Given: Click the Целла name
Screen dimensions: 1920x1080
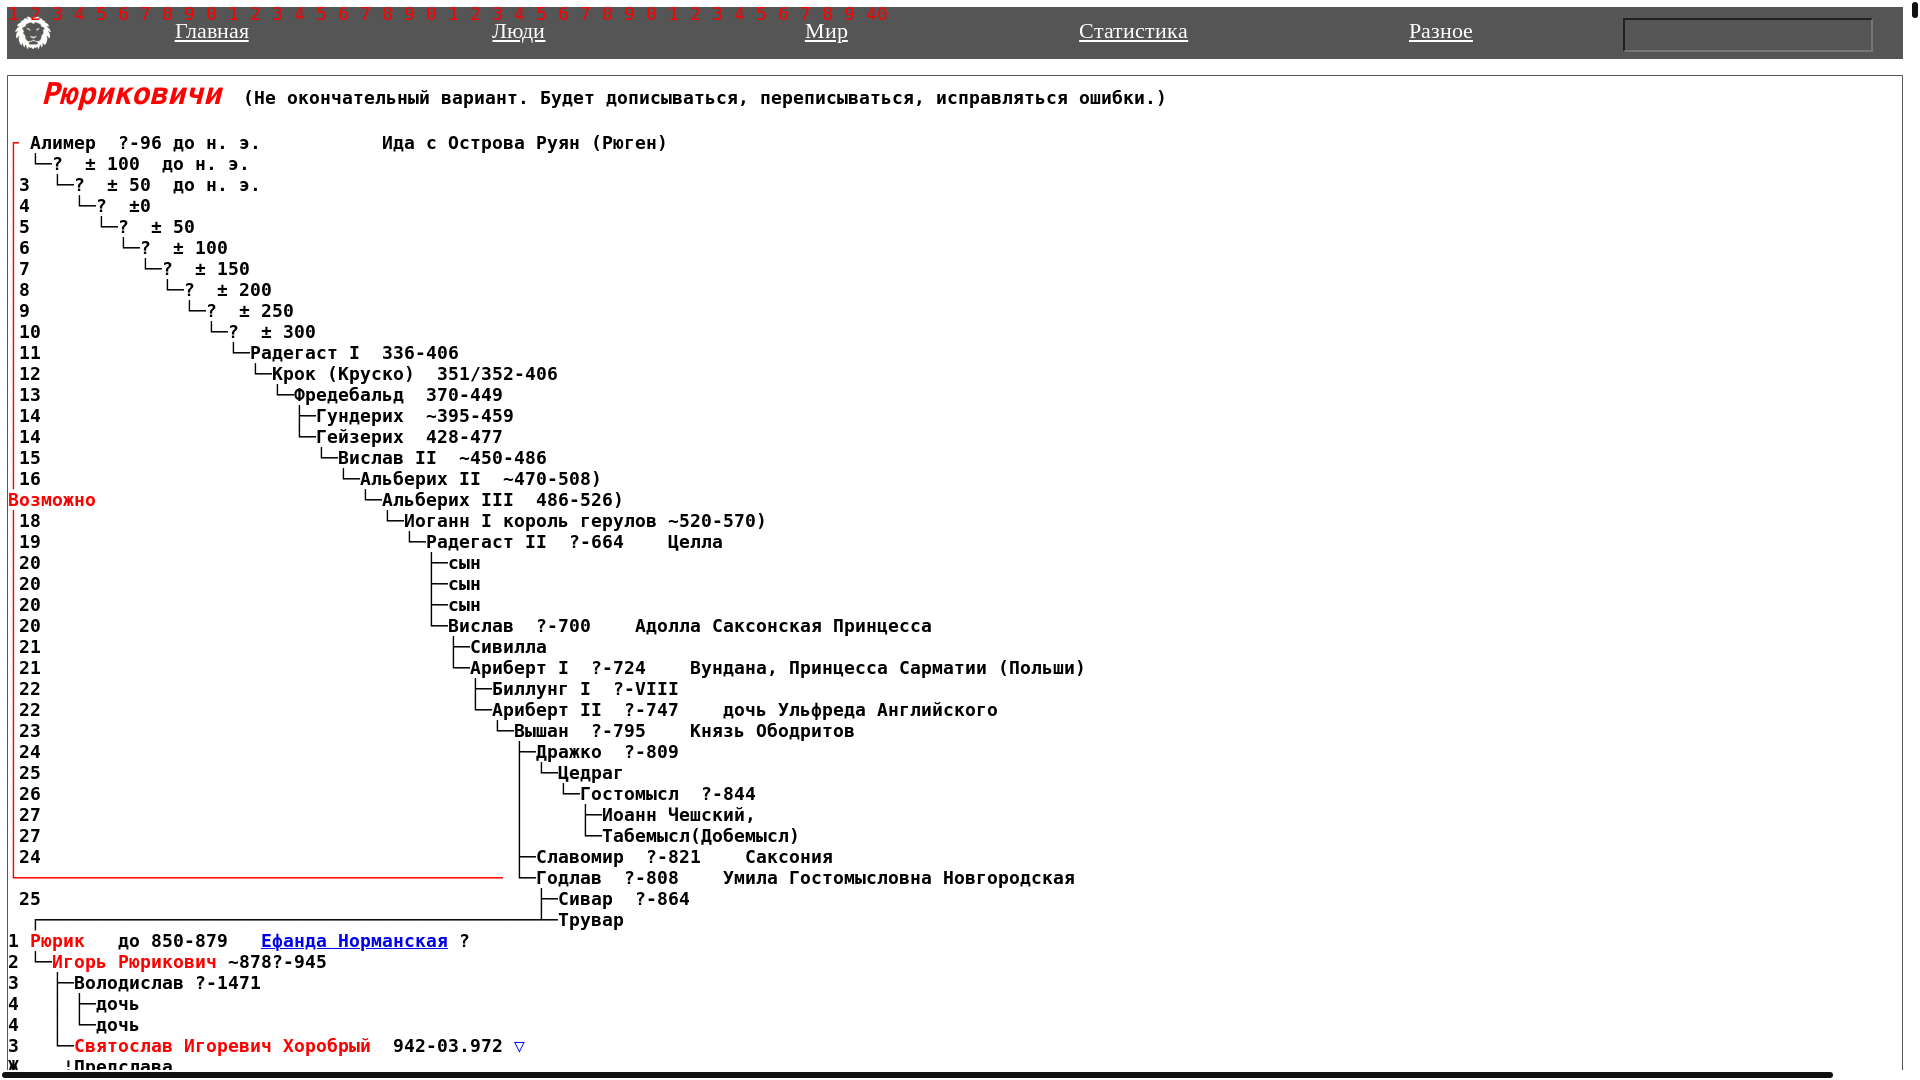Looking at the screenshot, I should tap(695, 542).
